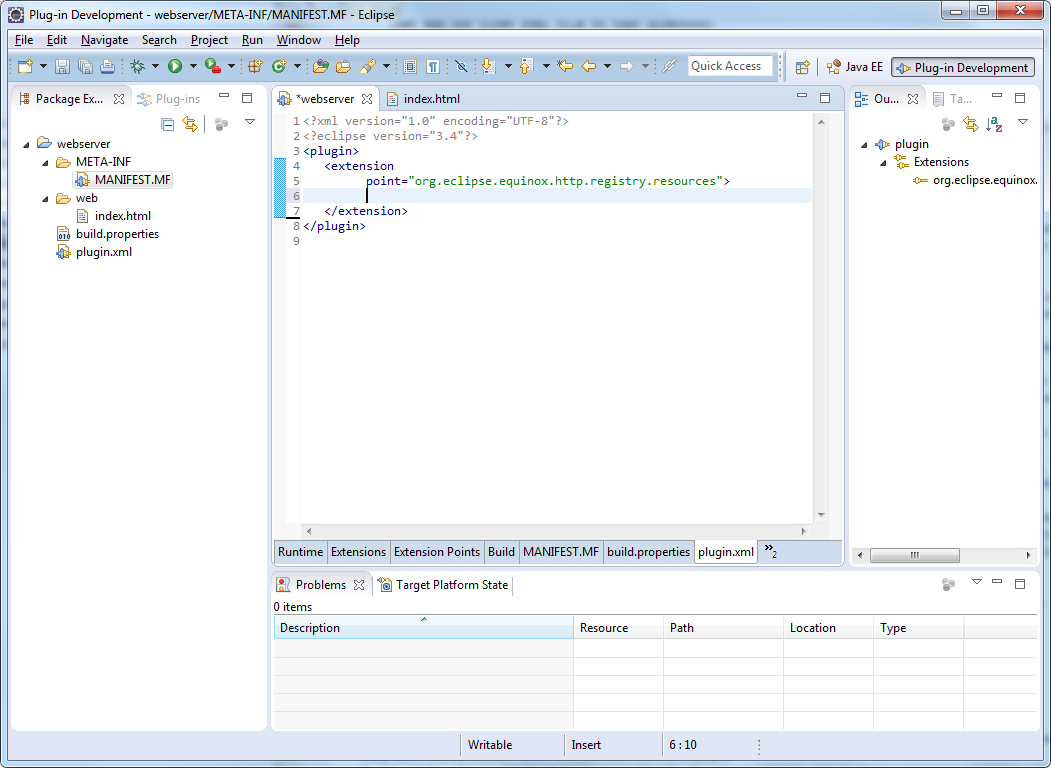Open build.properties page tab
This screenshot has height=768, width=1051.
(x=648, y=552)
